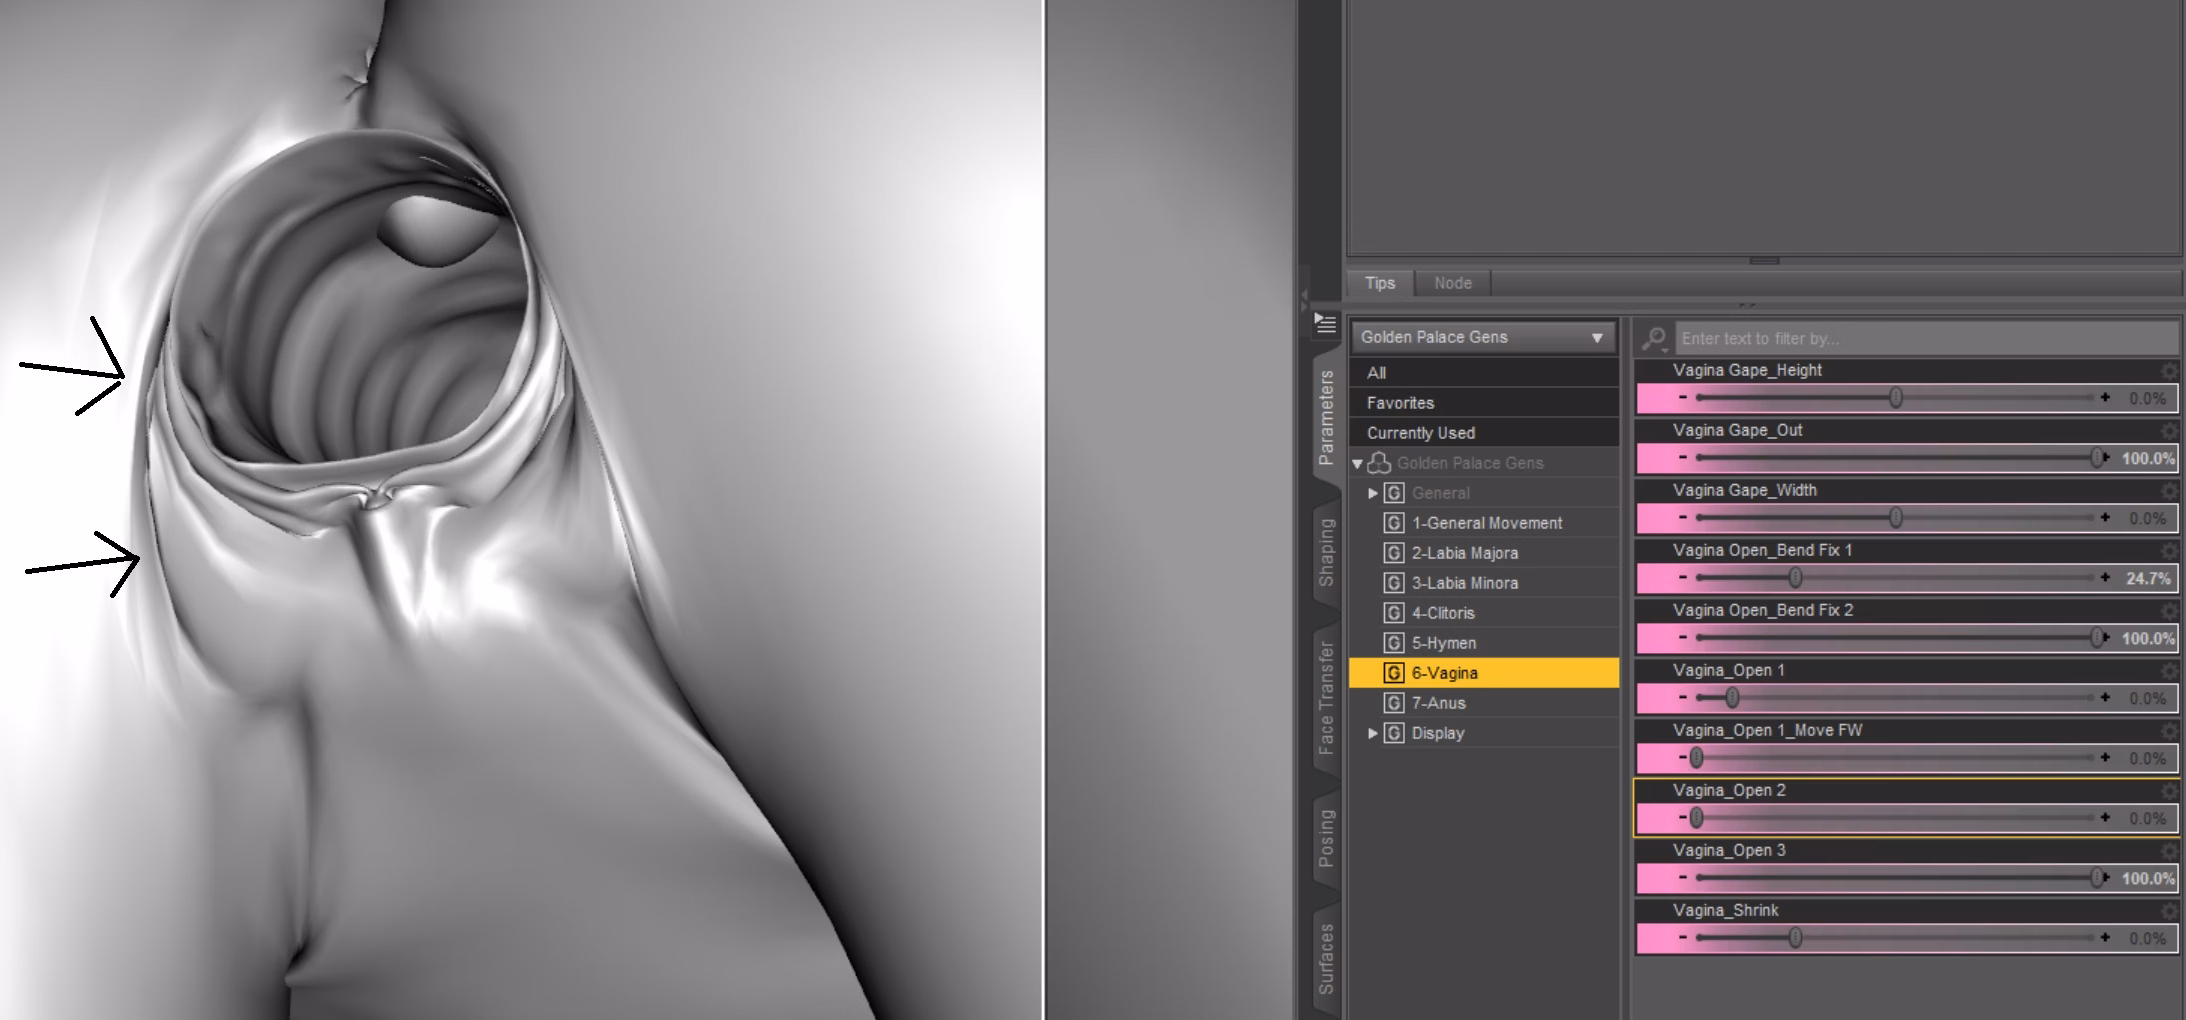
Task: Open the Surfaces side tab
Action: click(x=1326, y=958)
